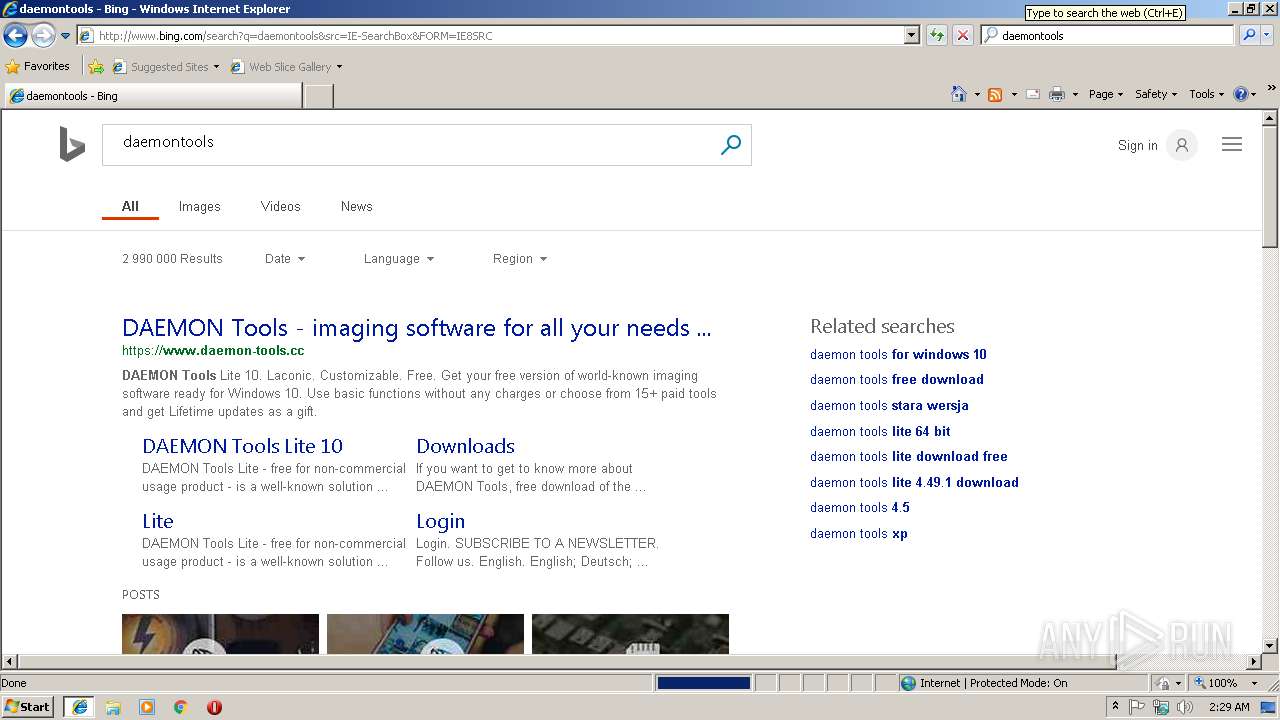Click the IE toolbar search magnifier button

point(1249,35)
